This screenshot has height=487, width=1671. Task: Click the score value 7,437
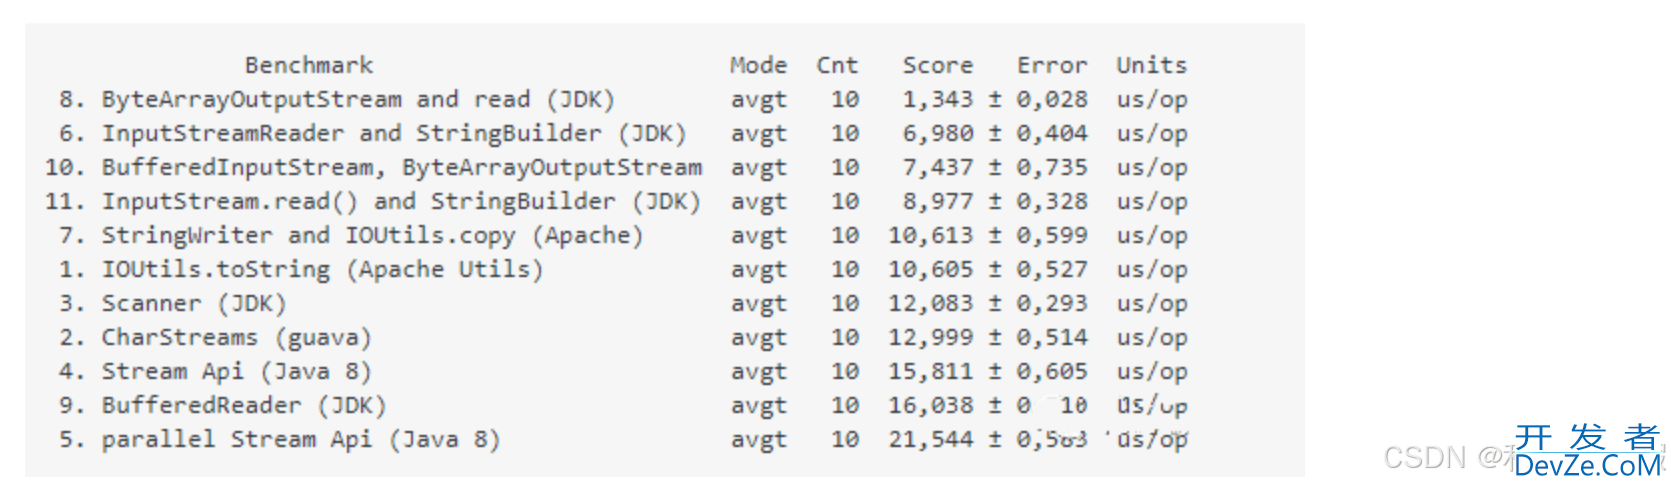tap(938, 168)
